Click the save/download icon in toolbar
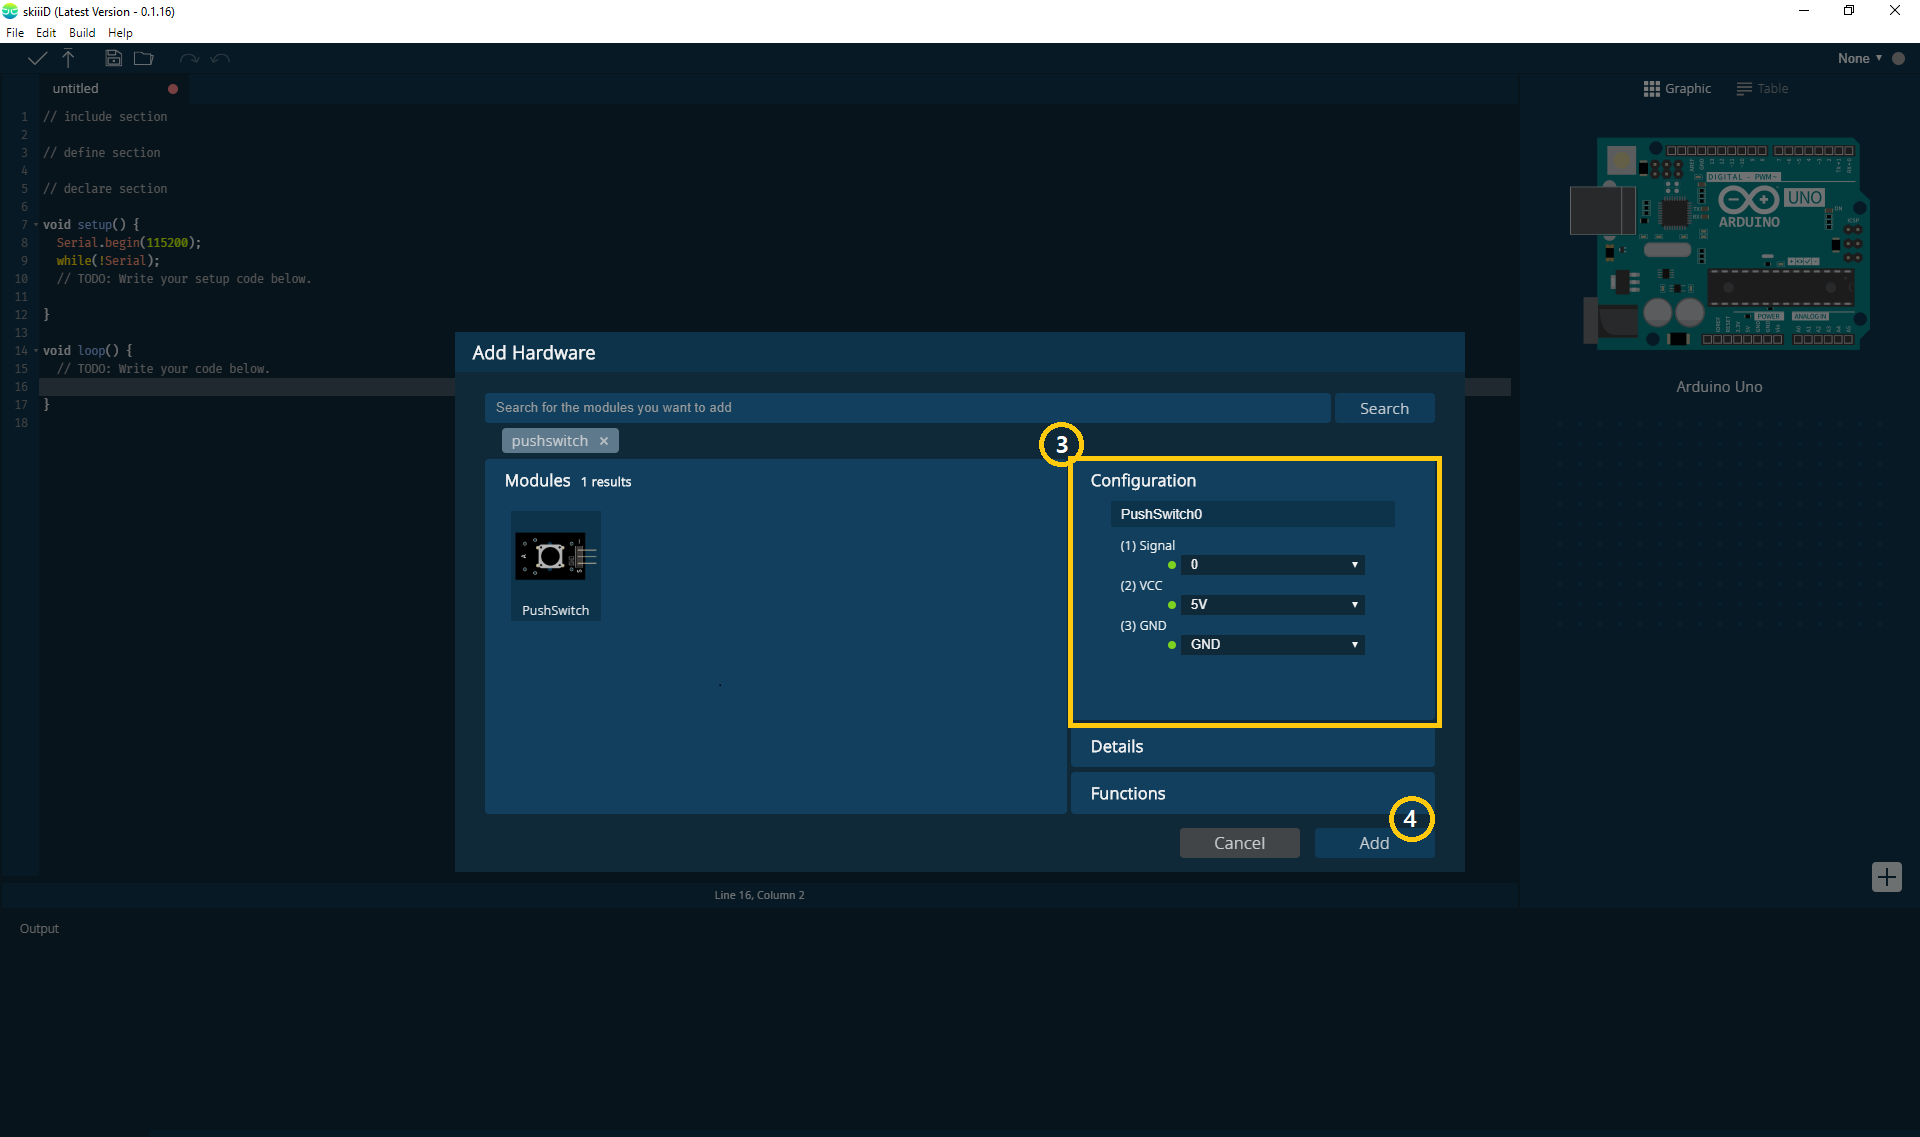Screen dimensions: 1920x1137 pyautogui.click(x=114, y=58)
